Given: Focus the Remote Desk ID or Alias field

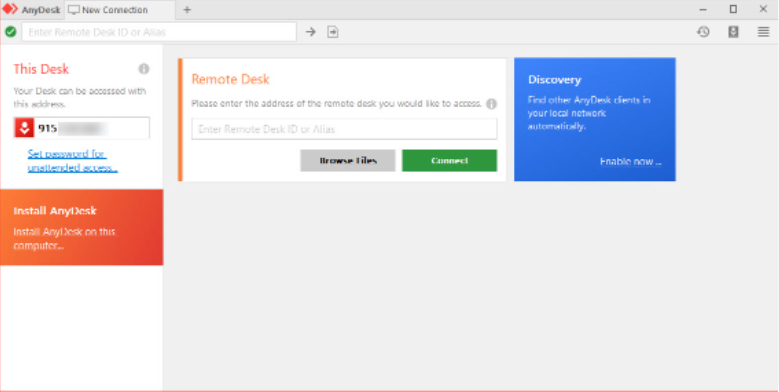Looking at the screenshot, I should (x=344, y=129).
